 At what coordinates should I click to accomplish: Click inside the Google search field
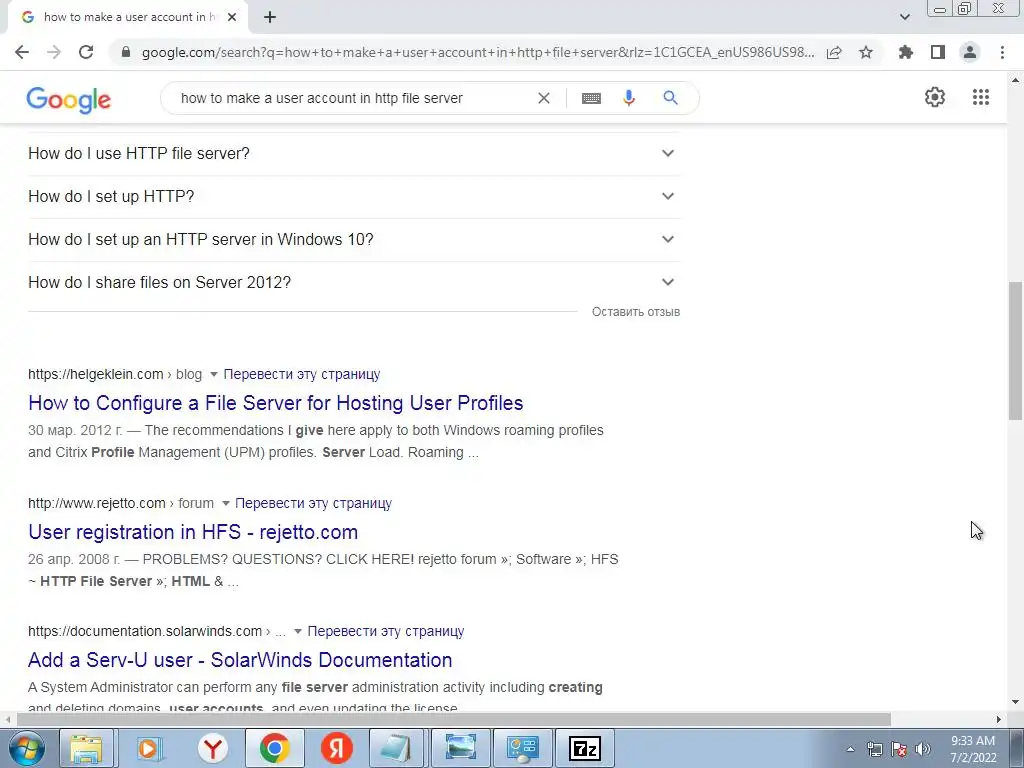pos(353,98)
